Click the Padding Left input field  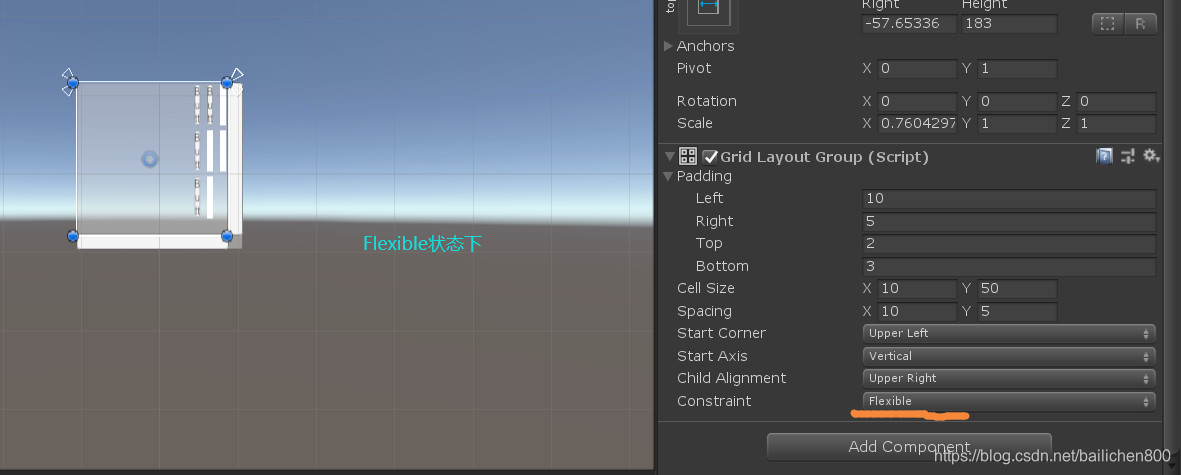pyautogui.click(x=1009, y=199)
